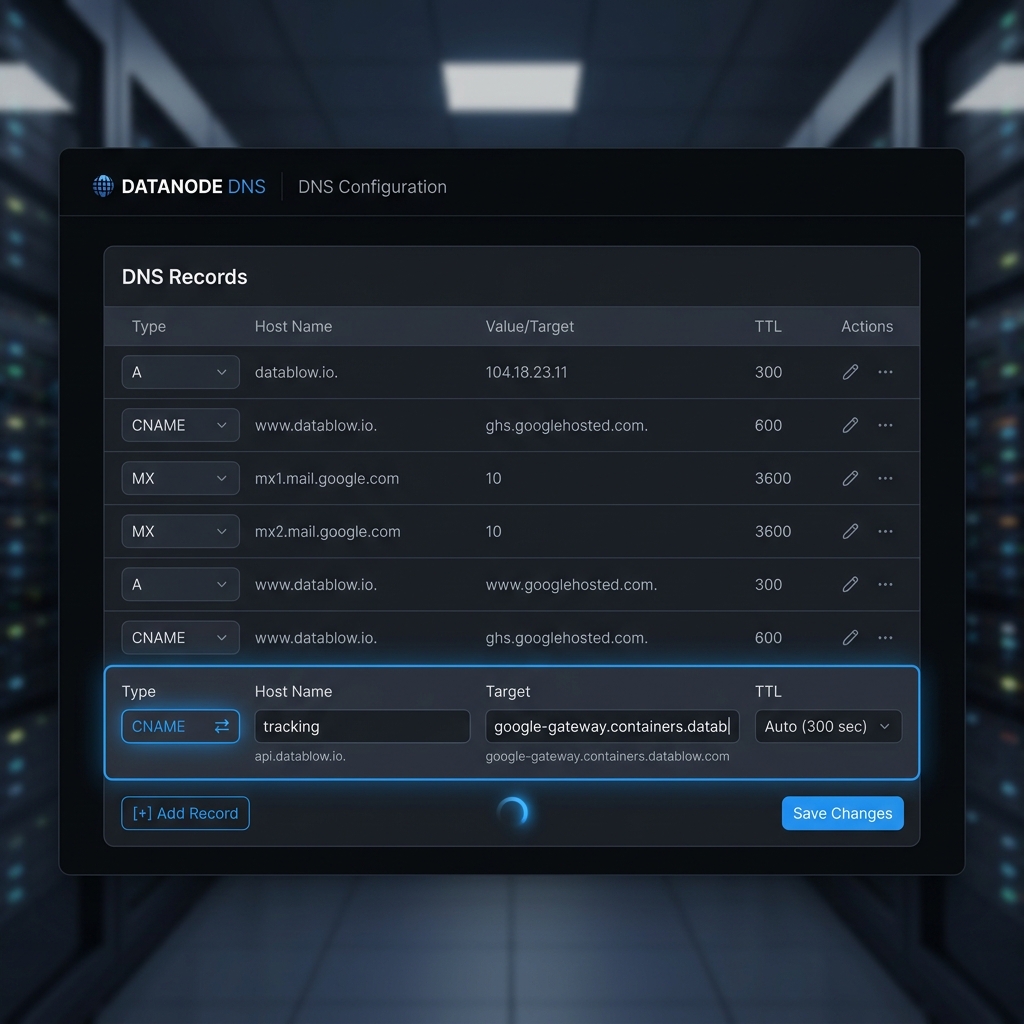The image size is (1024, 1024).
Task: Open Type dropdown for mx2.mail.google.com row
Action: 180,531
